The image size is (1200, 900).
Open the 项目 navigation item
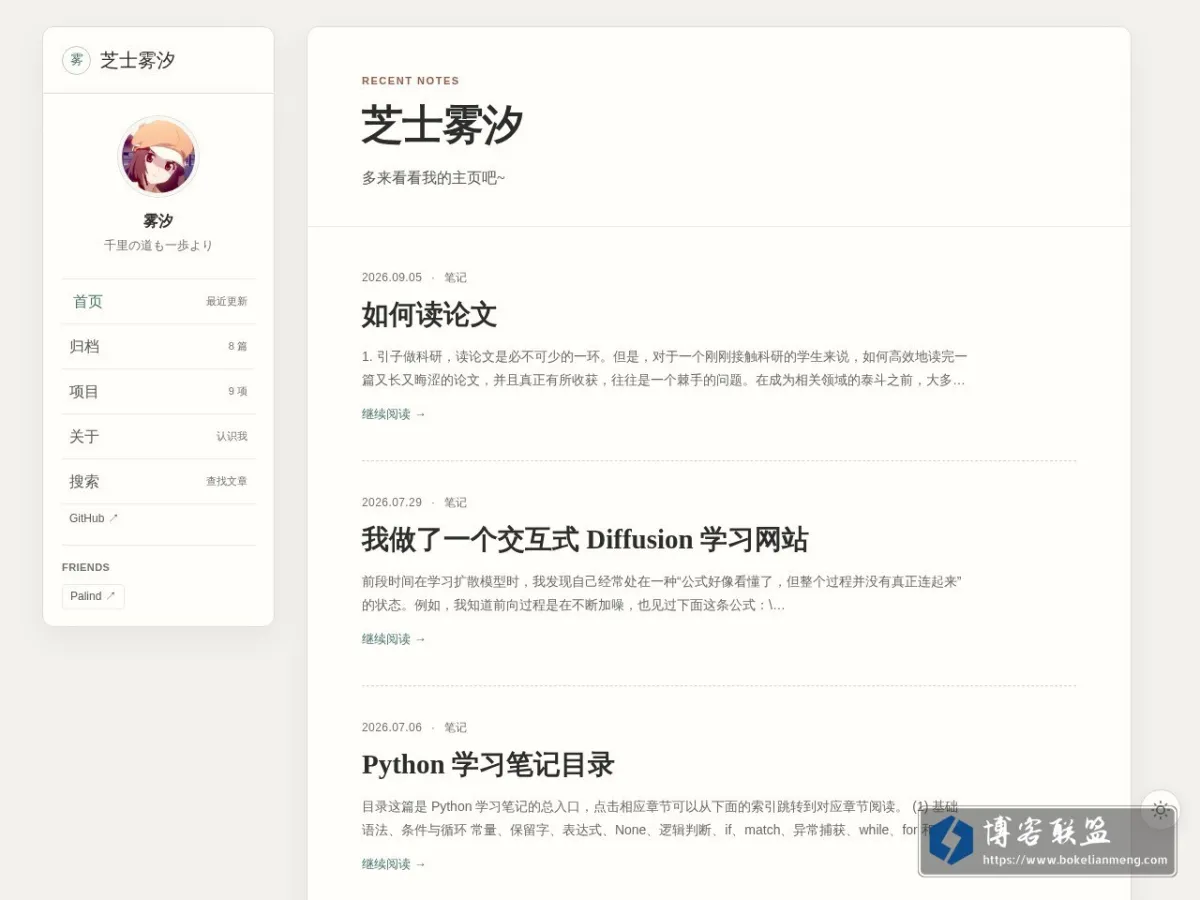pos(158,391)
